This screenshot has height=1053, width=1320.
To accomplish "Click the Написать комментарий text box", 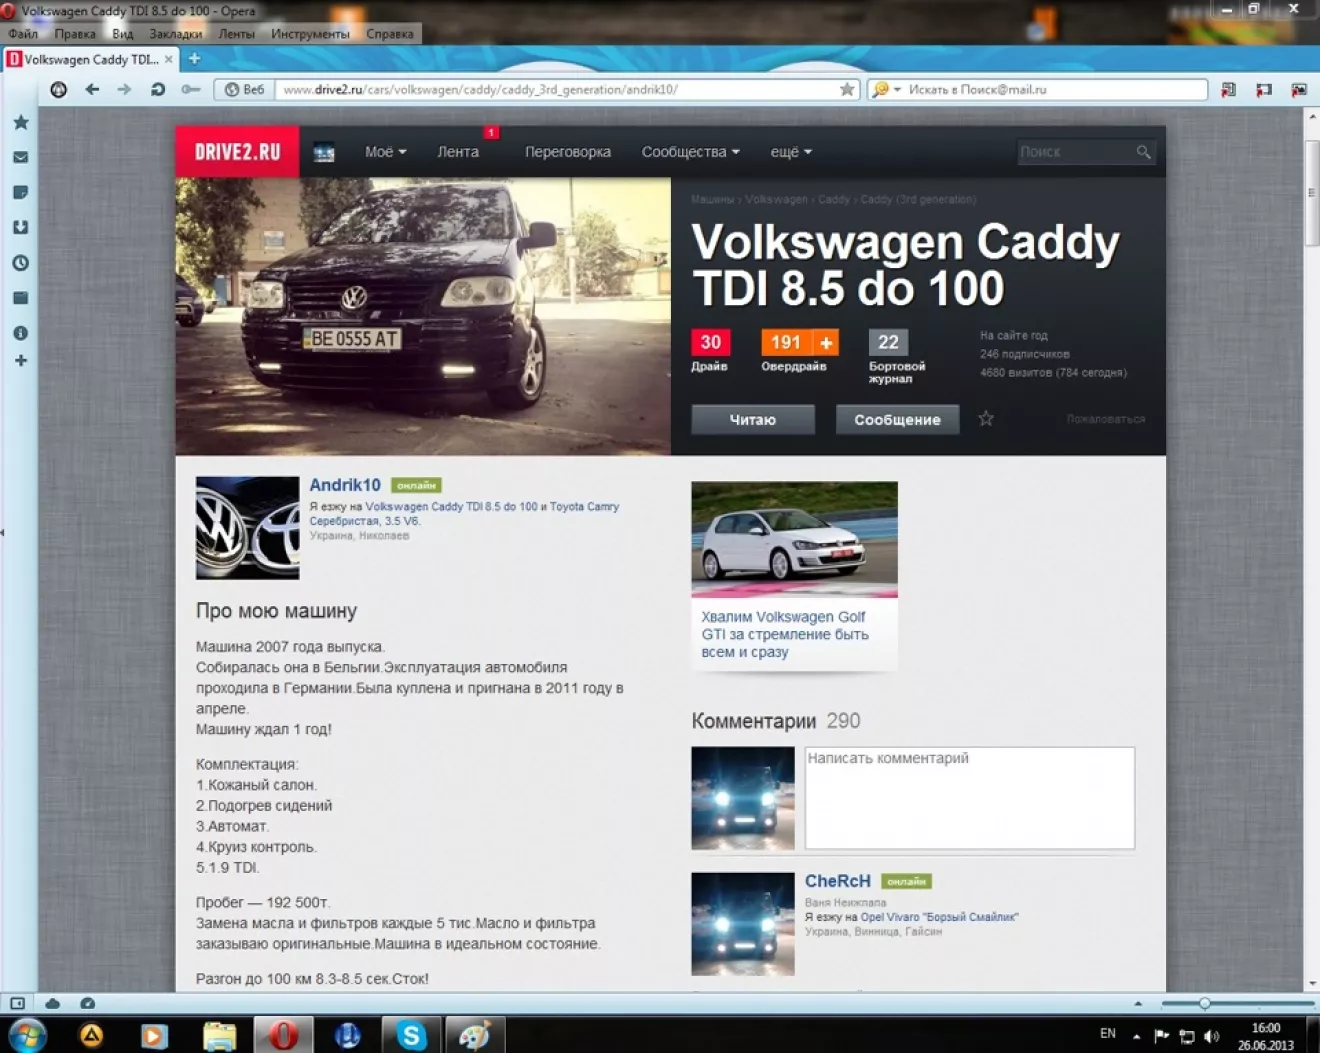I will coord(969,798).
